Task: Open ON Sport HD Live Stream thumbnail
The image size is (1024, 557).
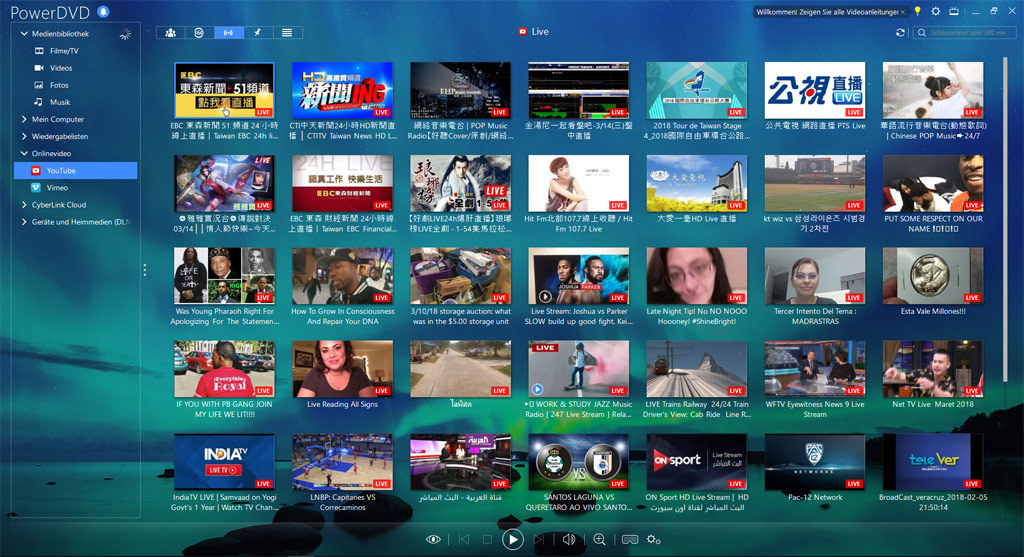Action: (696, 462)
